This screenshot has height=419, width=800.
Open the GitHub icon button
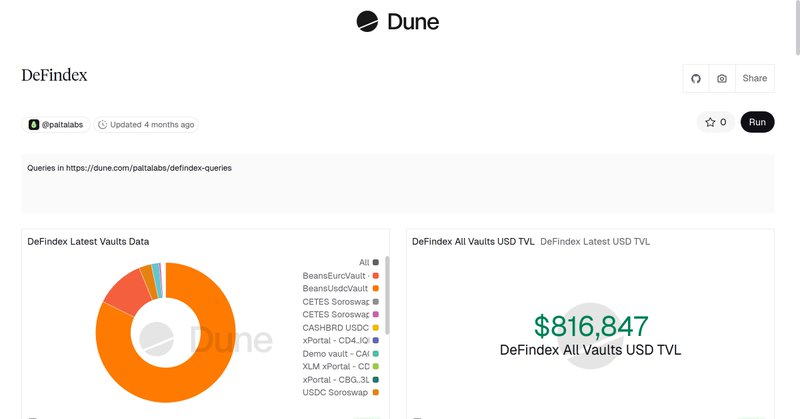(x=696, y=79)
